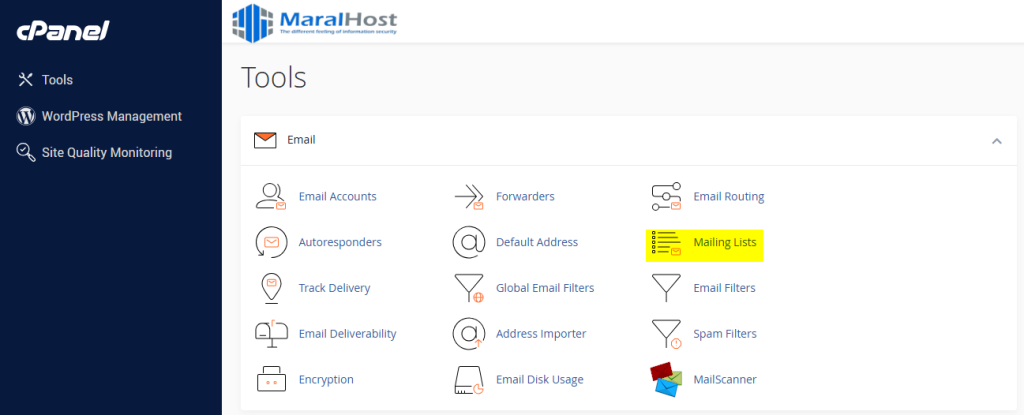Click the Email section header title
This screenshot has width=1024, height=415.
[x=301, y=140]
